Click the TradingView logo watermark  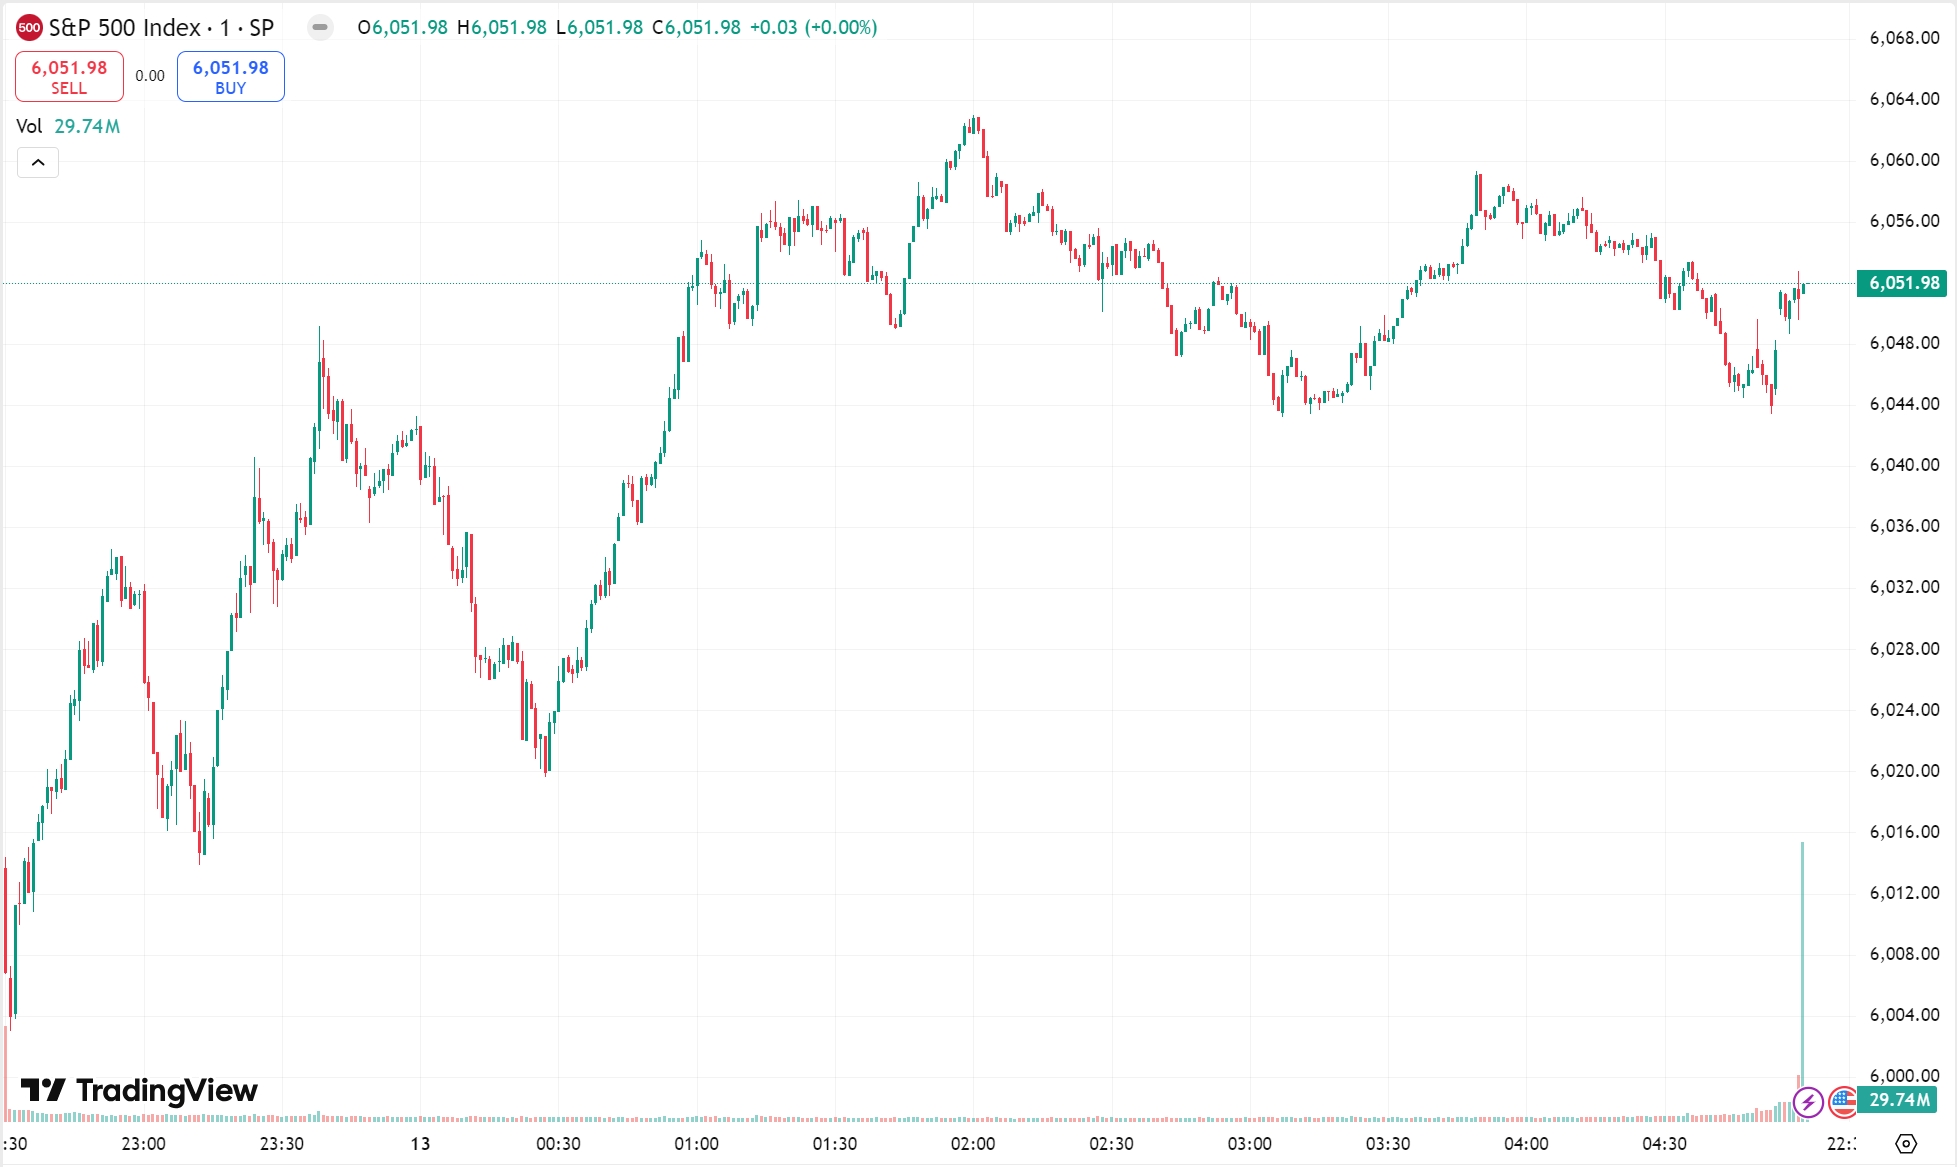click(x=140, y=1090)
